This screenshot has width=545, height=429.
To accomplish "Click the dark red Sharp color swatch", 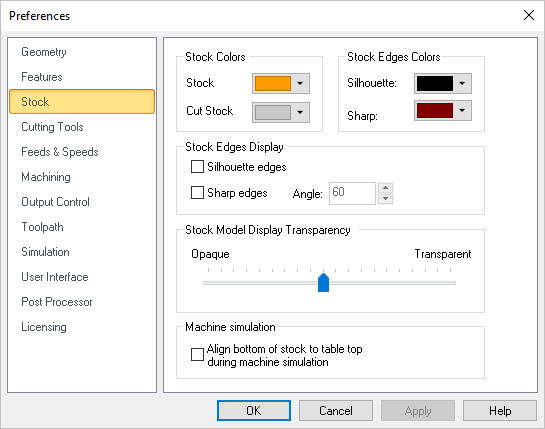I will pos(435,111).
